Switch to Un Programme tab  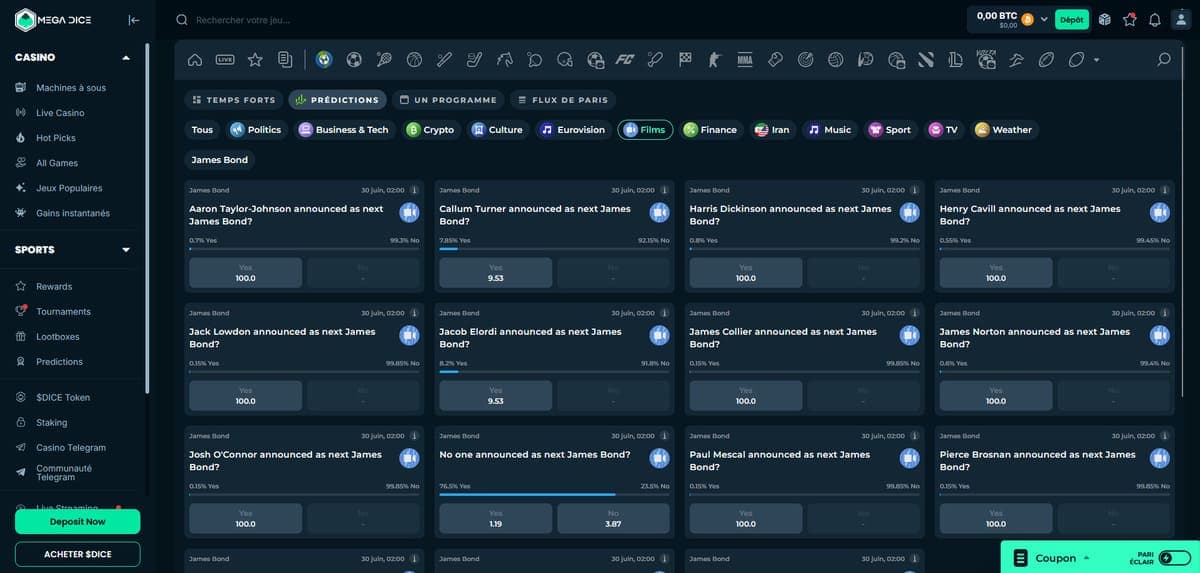[448, 100]
